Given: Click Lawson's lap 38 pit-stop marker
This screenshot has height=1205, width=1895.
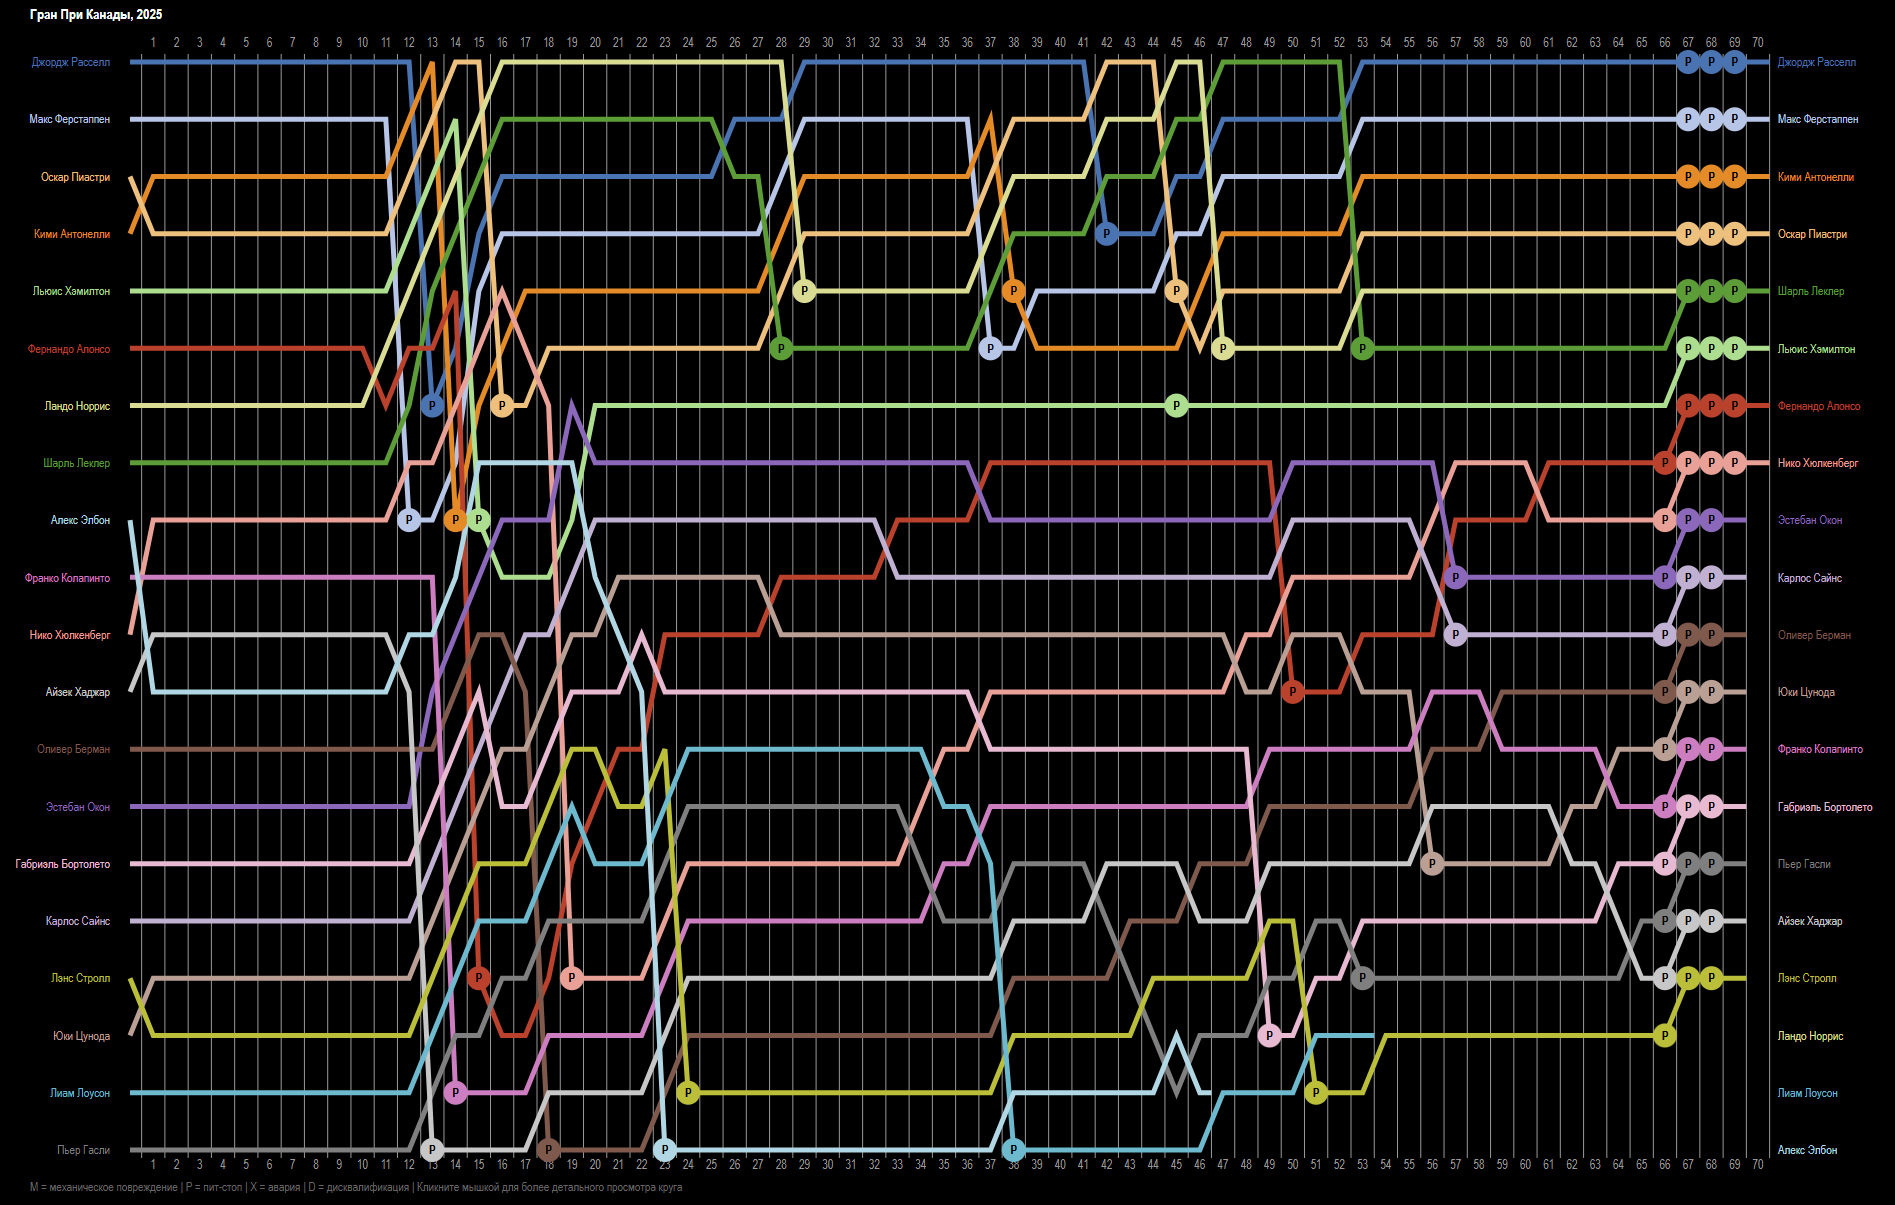Looking at the screenshot, I should coord(1013,1150).
